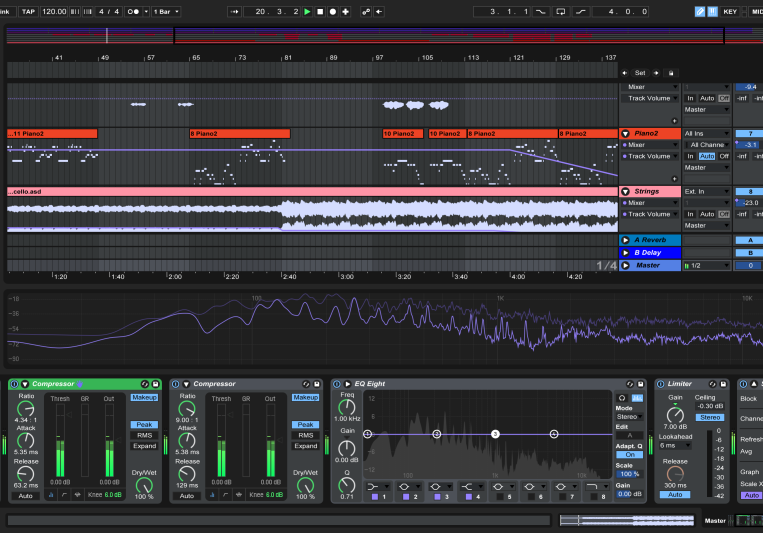The image size is (763, 533).
Task: Open the 1 Bar quantization menu
Action: coord(166,12)
